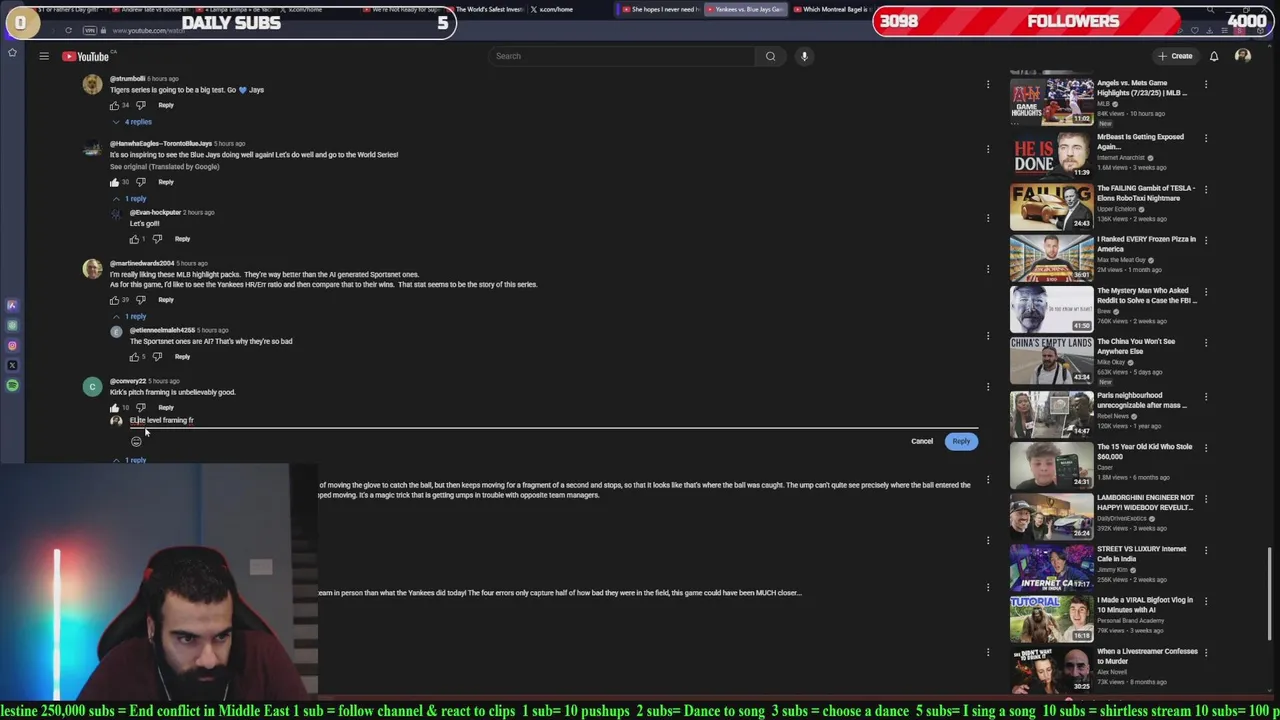This screenshot has width=1280, height=720.
Task: Dislike the Kirk's pitch framing comment
Action: click(140, 408)
